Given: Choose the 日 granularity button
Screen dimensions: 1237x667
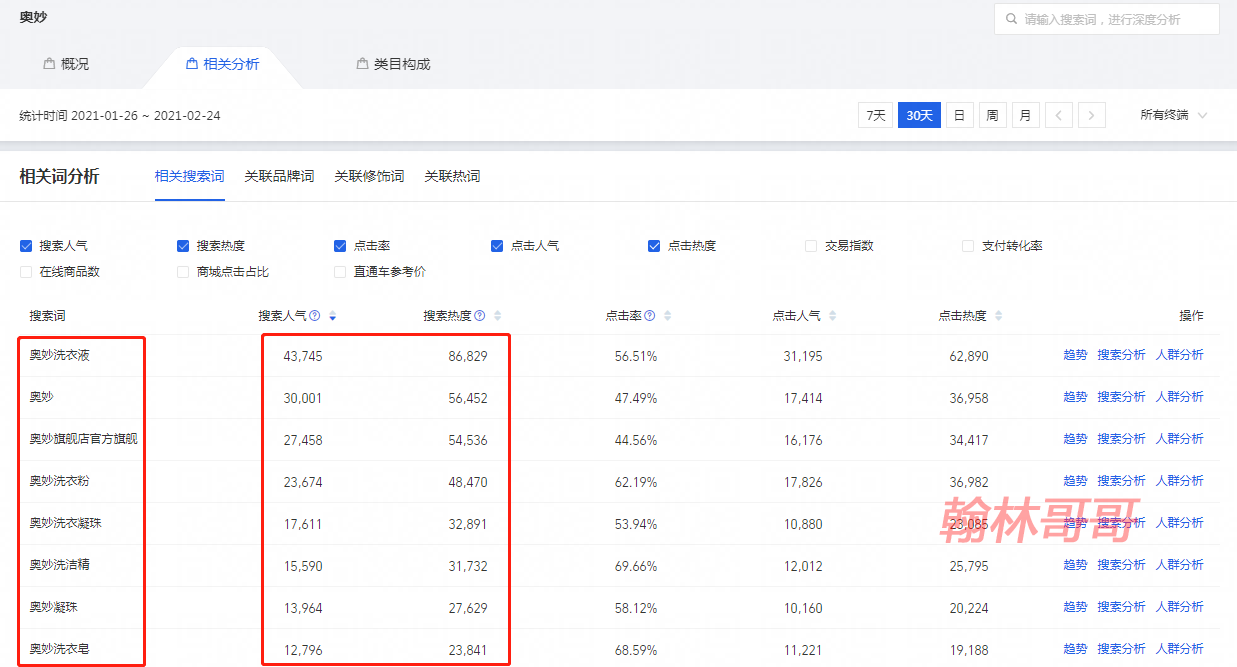Looking at the screenshot, I should [959, 115].
